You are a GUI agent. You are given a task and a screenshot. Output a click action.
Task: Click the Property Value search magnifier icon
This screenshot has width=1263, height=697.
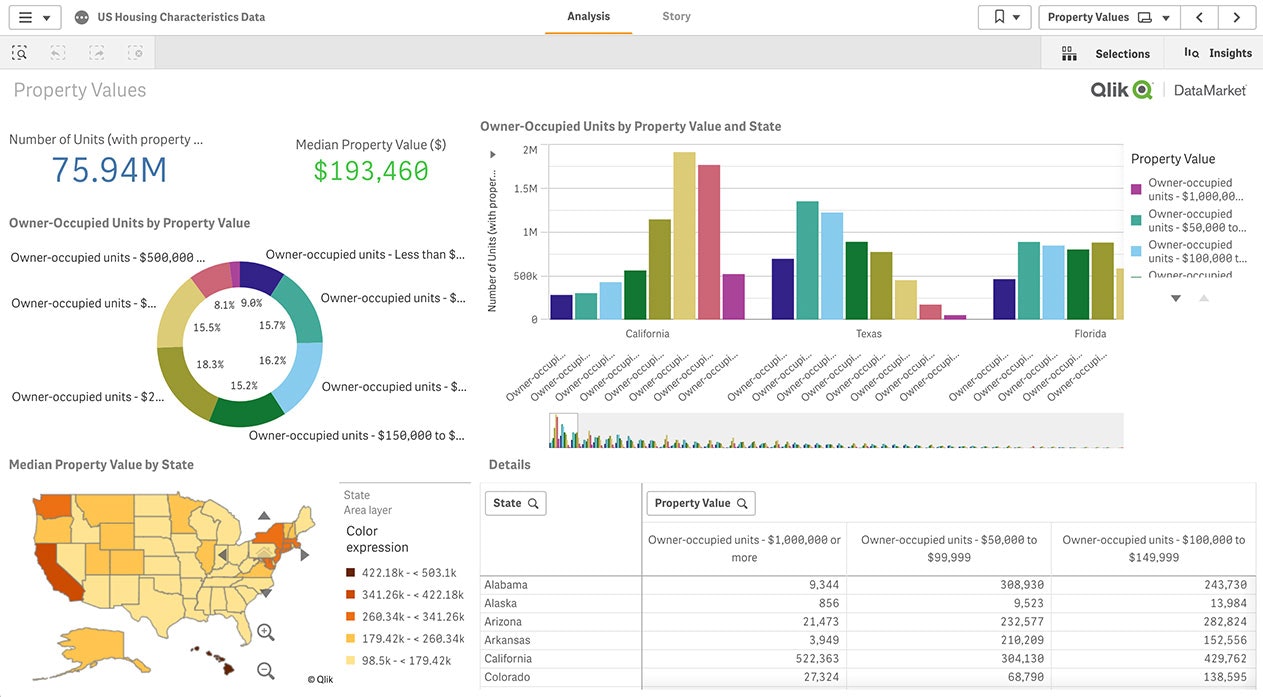[742, 503]
